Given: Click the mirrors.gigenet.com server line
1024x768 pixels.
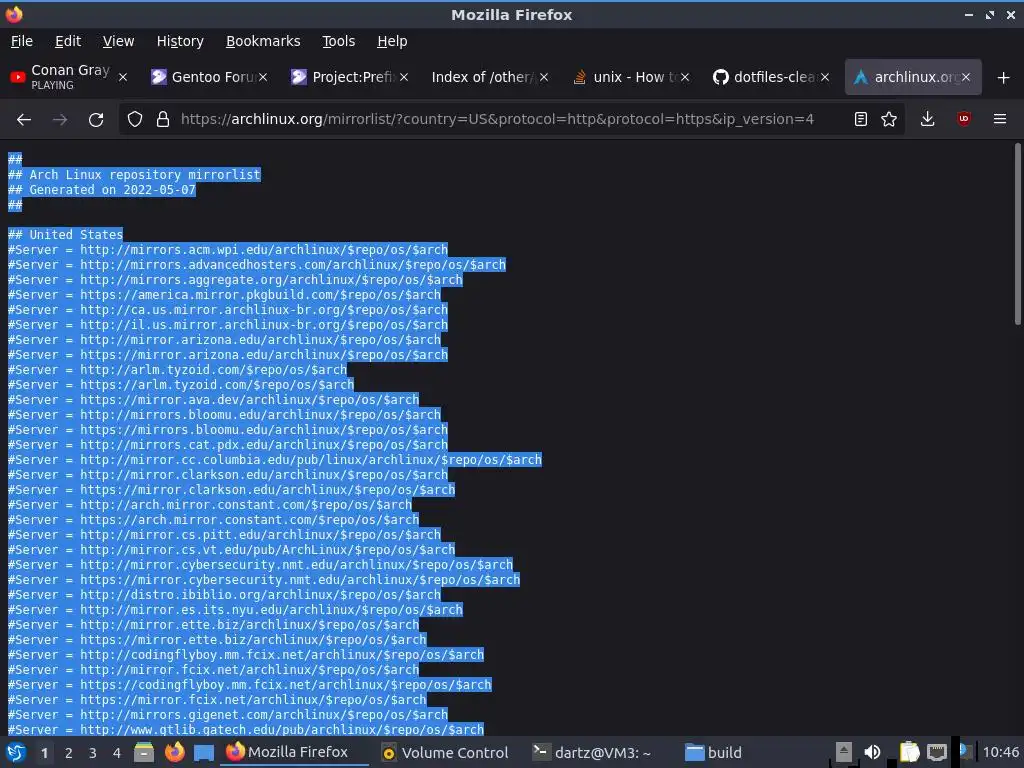Looking at the screenshot, I should pyautogui.click(x=228, y=714).
